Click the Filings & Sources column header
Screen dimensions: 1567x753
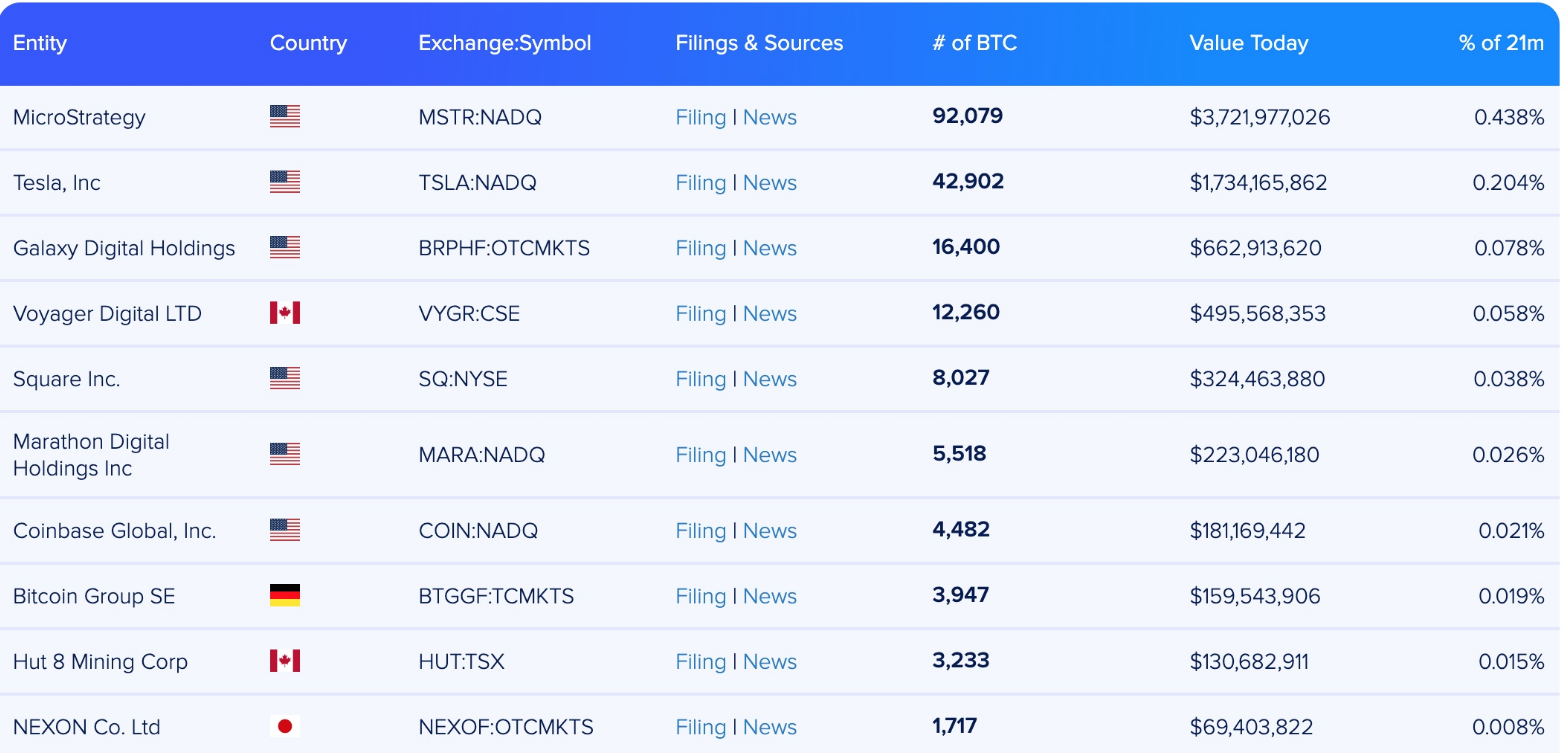coord(759,43)
